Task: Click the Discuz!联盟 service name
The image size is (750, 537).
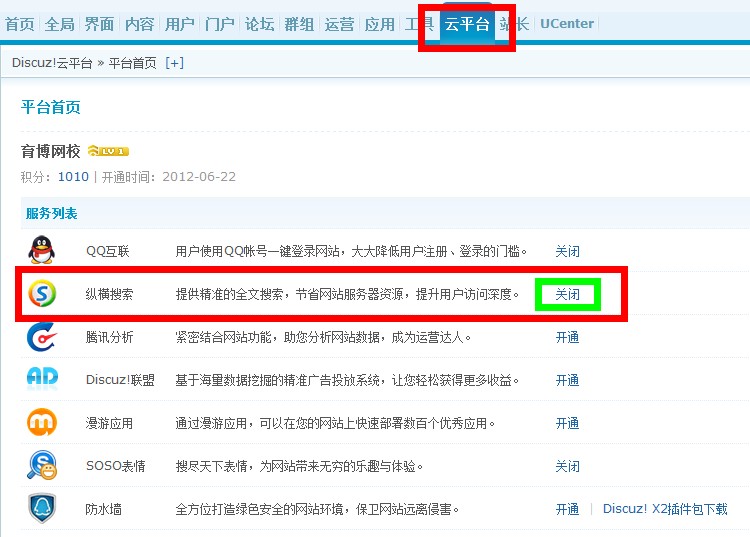Action: 120,380
